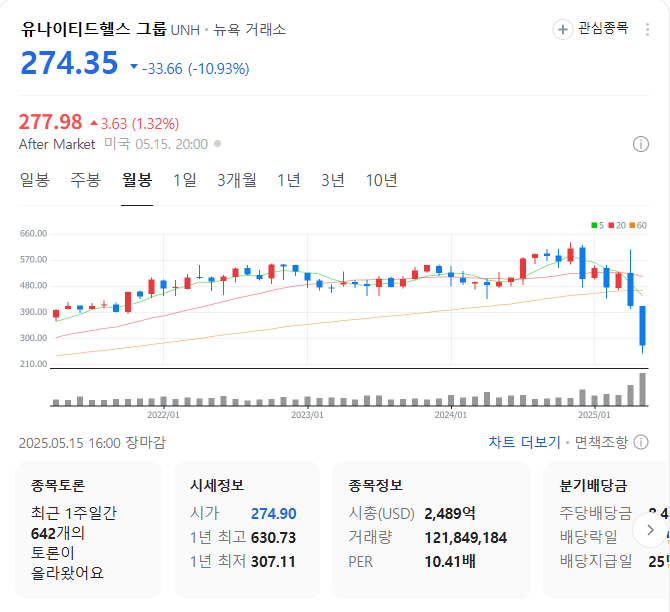Click the 210.00 y-axis label
This screenshot has width=670, height=612.
click(33, 364)
